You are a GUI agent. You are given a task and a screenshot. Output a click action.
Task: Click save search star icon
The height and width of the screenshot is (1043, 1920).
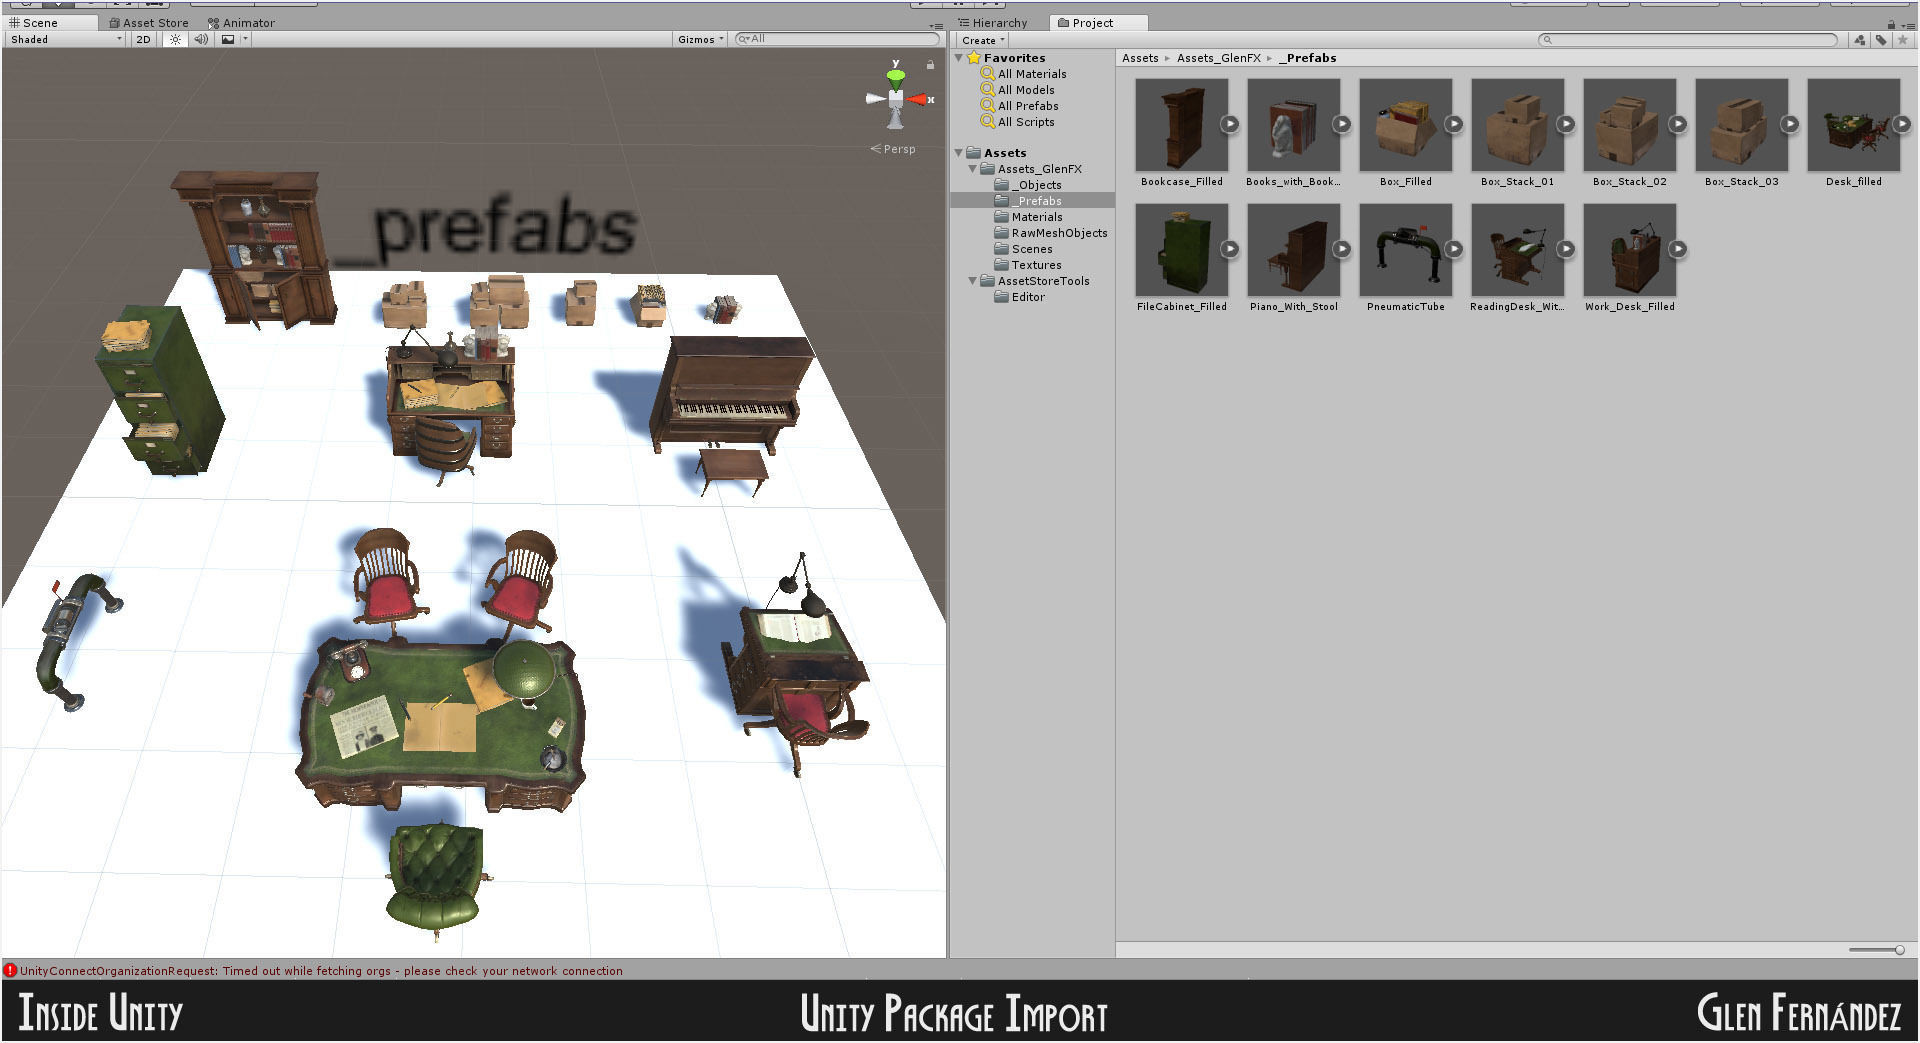[1903, 40]
